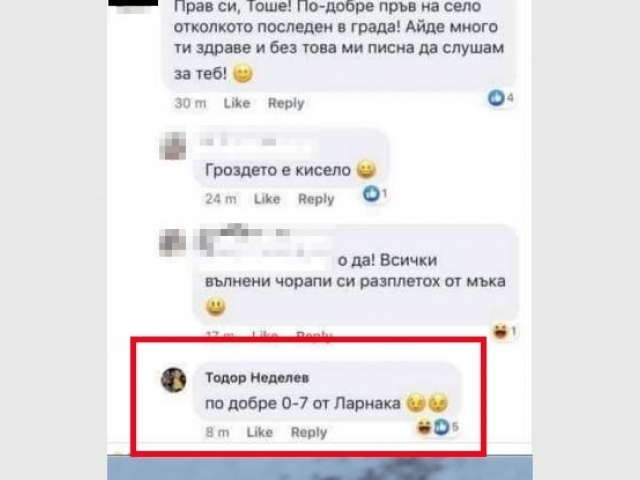The image size is (640, 480).
Task: Reply to the Гроздето е кисело comment
Action: pyautogui.click(x=316, y=199)
